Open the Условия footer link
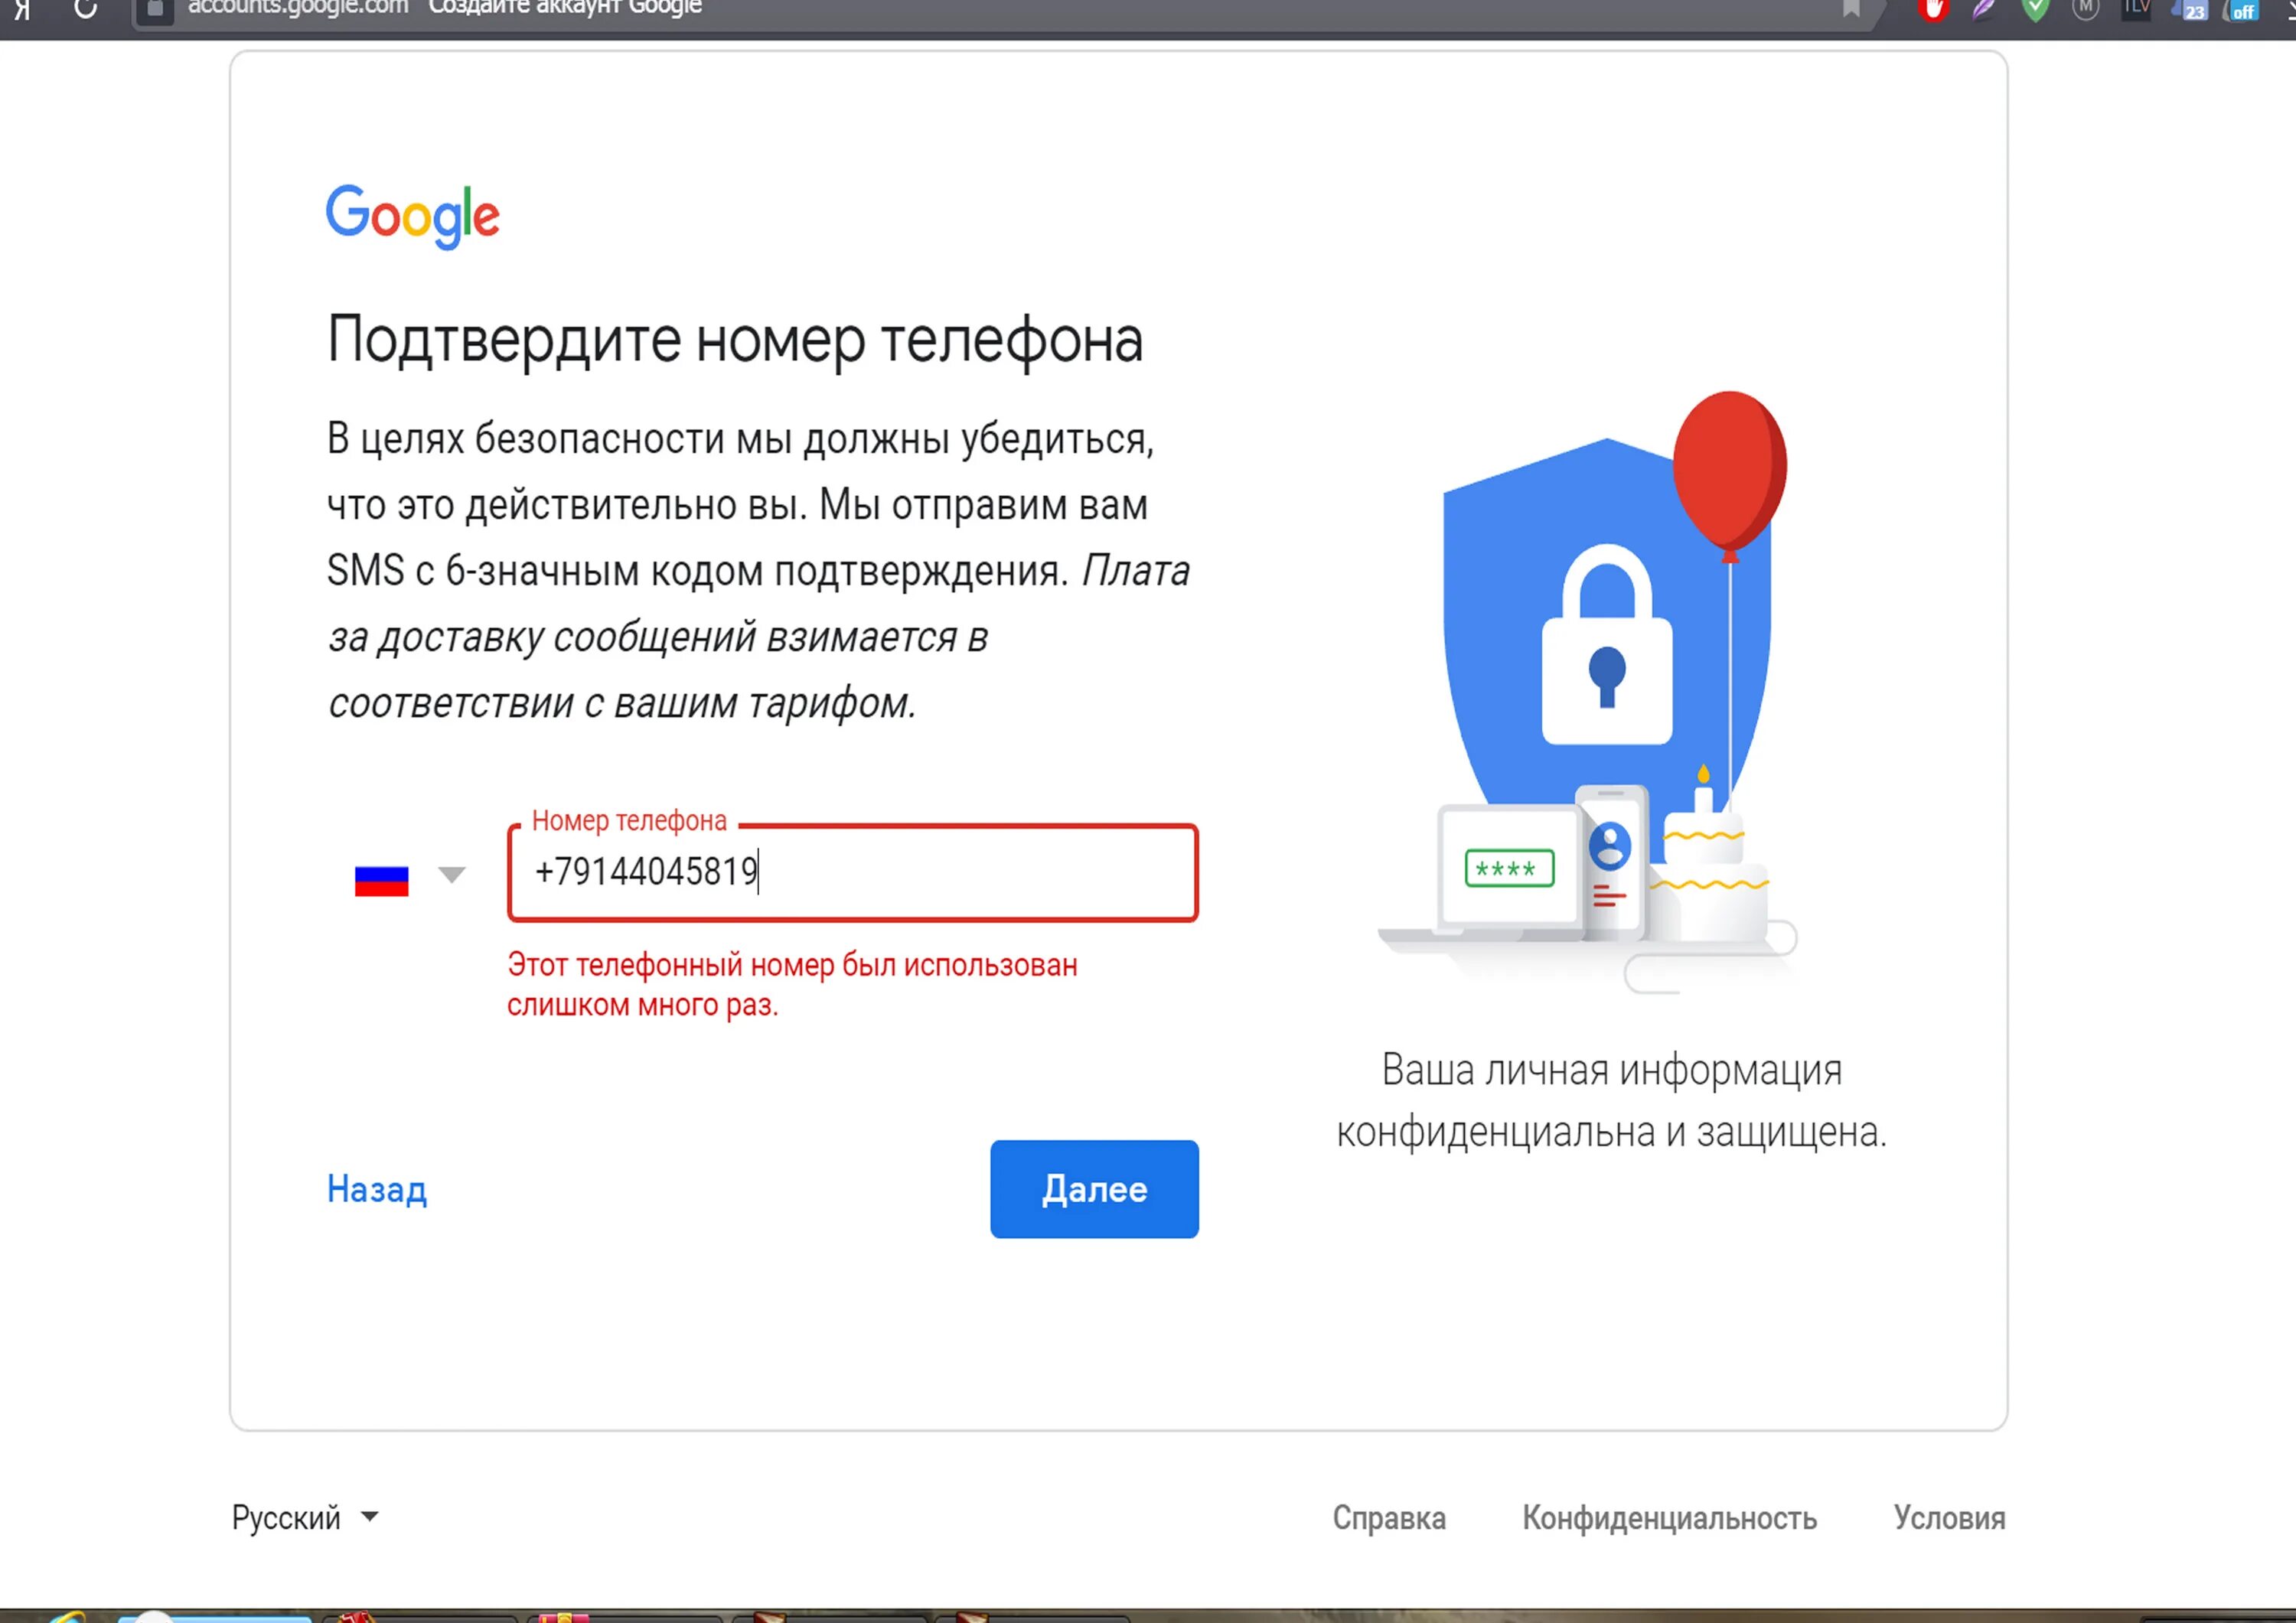Image resolution: width=2296 pixels, height=1623 pixels. pyautogui.click(x=1949, y=1518)
